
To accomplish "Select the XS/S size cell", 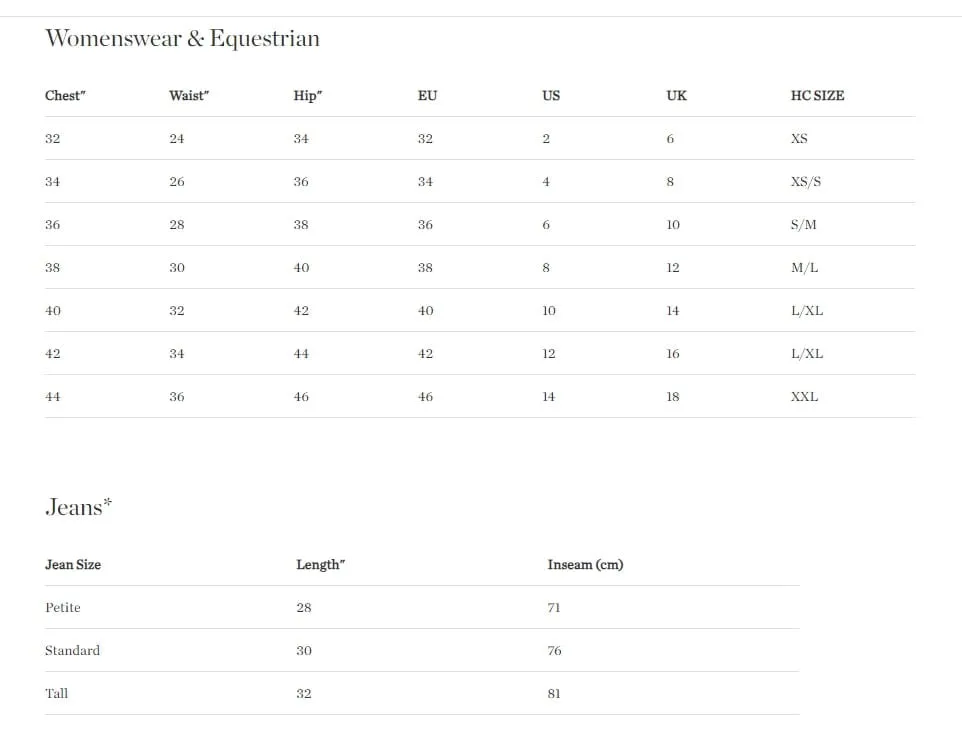I will (806, 182).
